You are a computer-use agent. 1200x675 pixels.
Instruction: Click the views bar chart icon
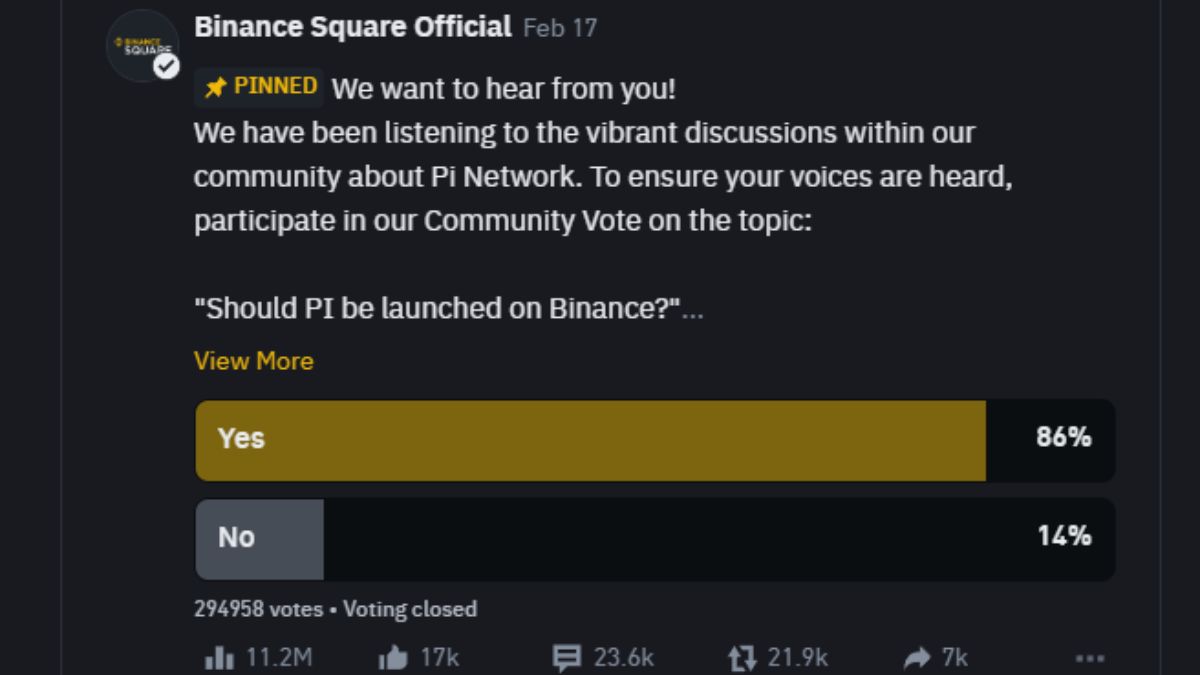tap(219, 657)
